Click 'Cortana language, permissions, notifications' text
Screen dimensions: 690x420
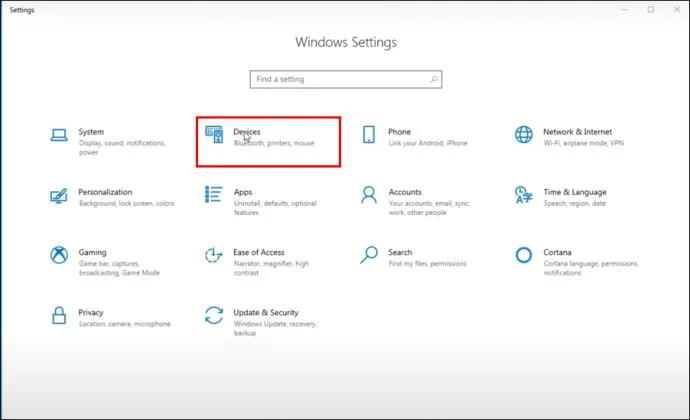click(x=591, y=268)
